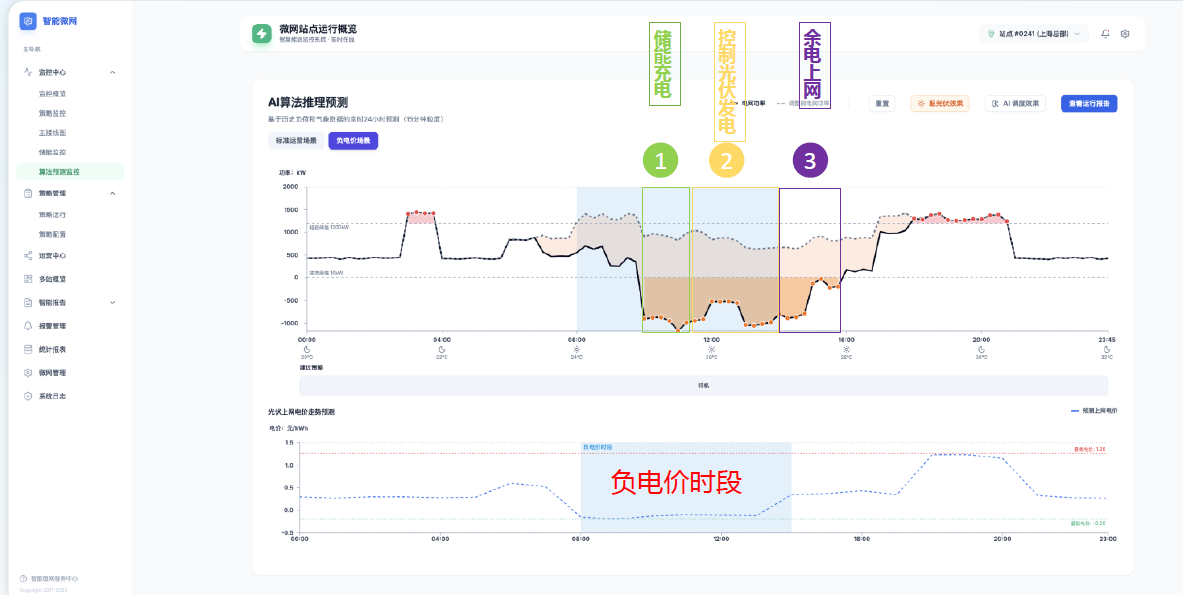The height and width of the screenshot is (595, 1183).
Task: Click the 微网管理 gear icon in sidebar
Action: [x=28, y=373]
